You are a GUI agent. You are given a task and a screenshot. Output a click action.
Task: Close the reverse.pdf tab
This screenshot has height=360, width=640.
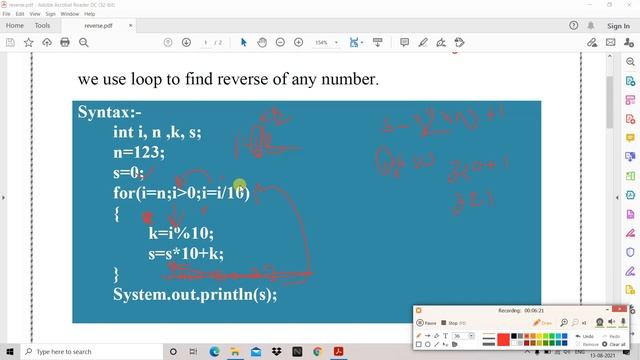pos(130,25)
